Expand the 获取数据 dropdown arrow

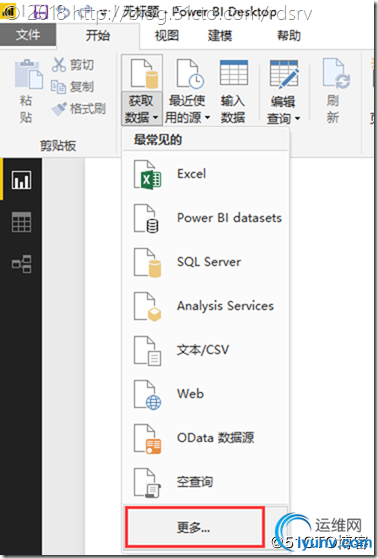[155, 117]
